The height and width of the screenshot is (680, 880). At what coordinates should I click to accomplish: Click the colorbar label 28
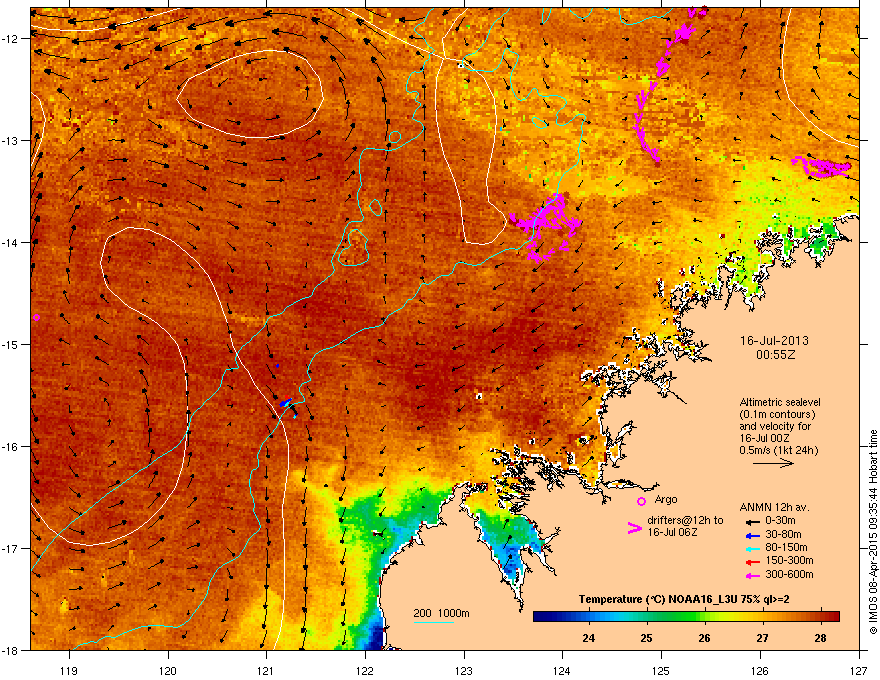point(820,638)
